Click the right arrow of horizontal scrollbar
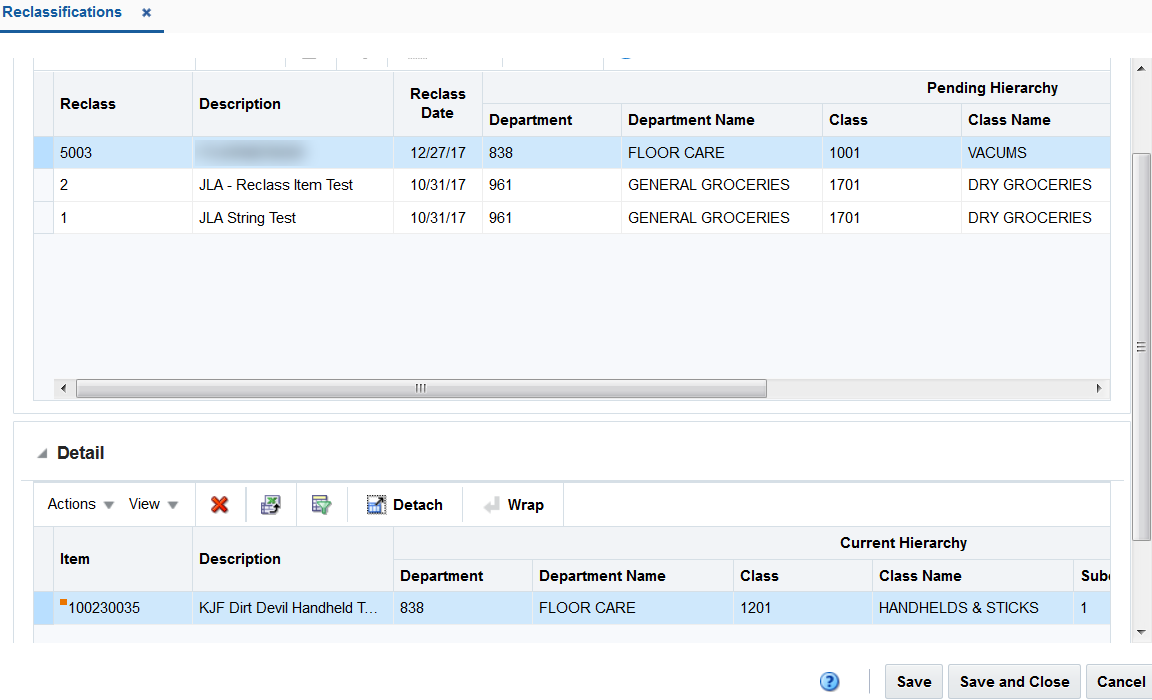This screenshot has width=1152, height=700. (x=1099, y=389)
